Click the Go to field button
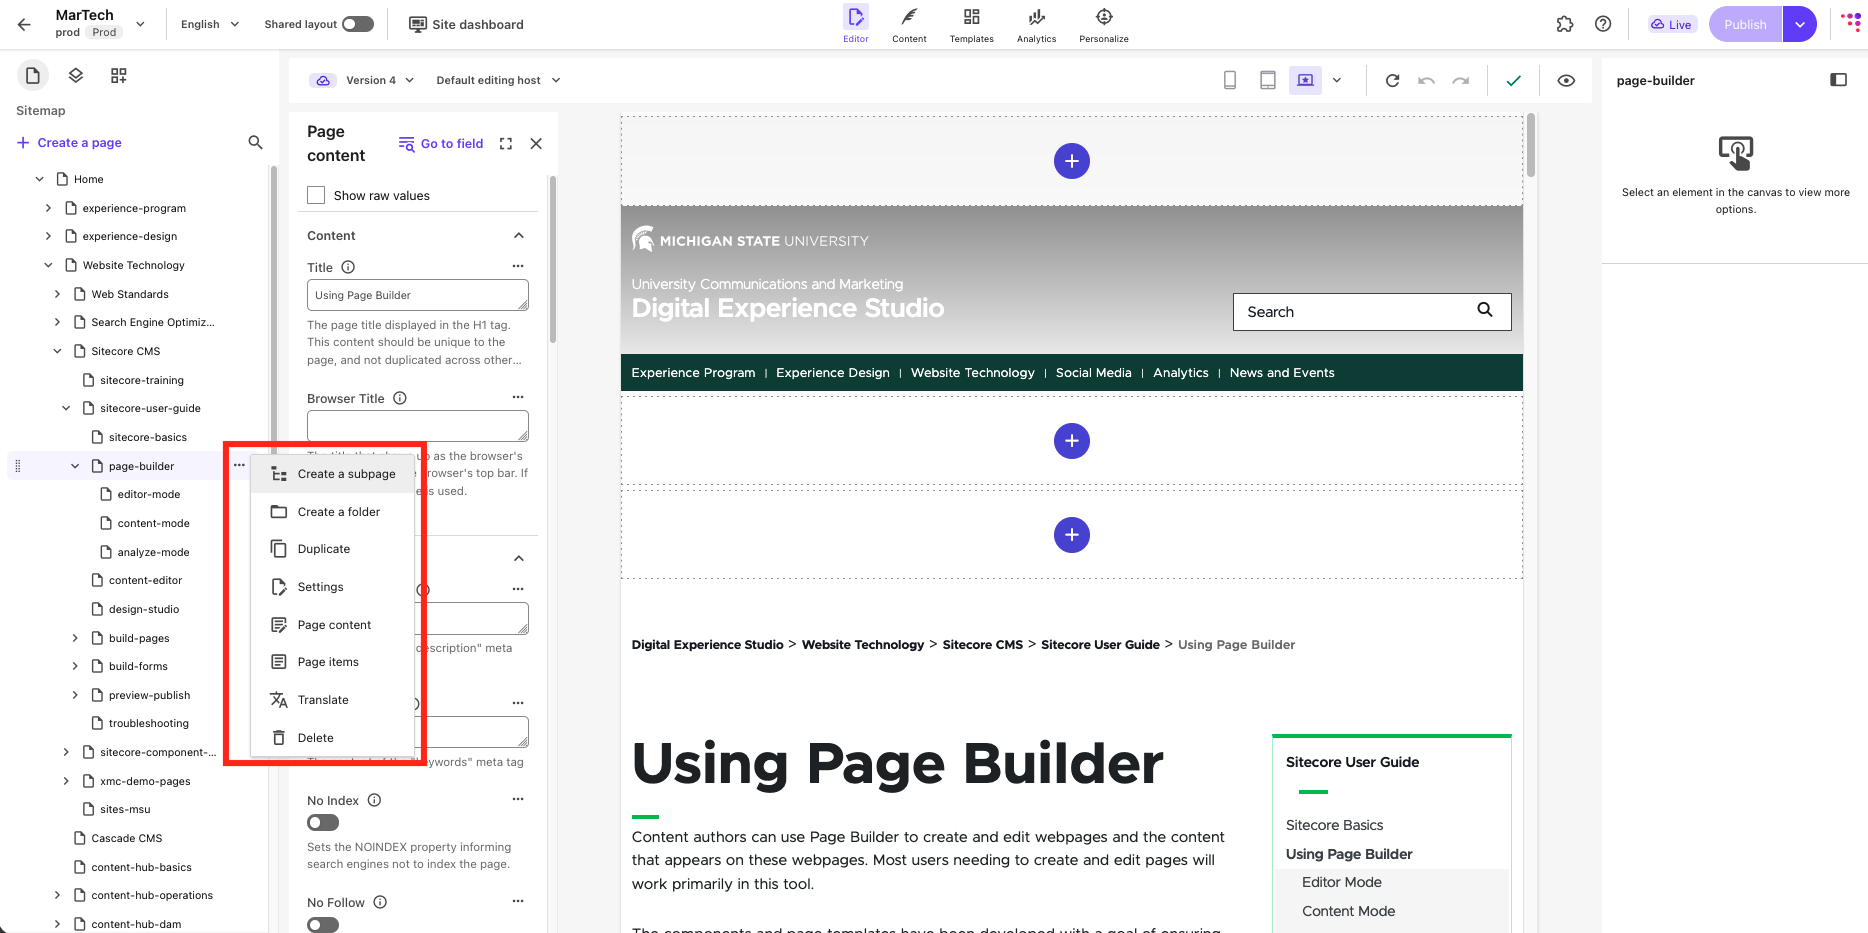This screenshot has height=933, width=1868. [441, 144]
